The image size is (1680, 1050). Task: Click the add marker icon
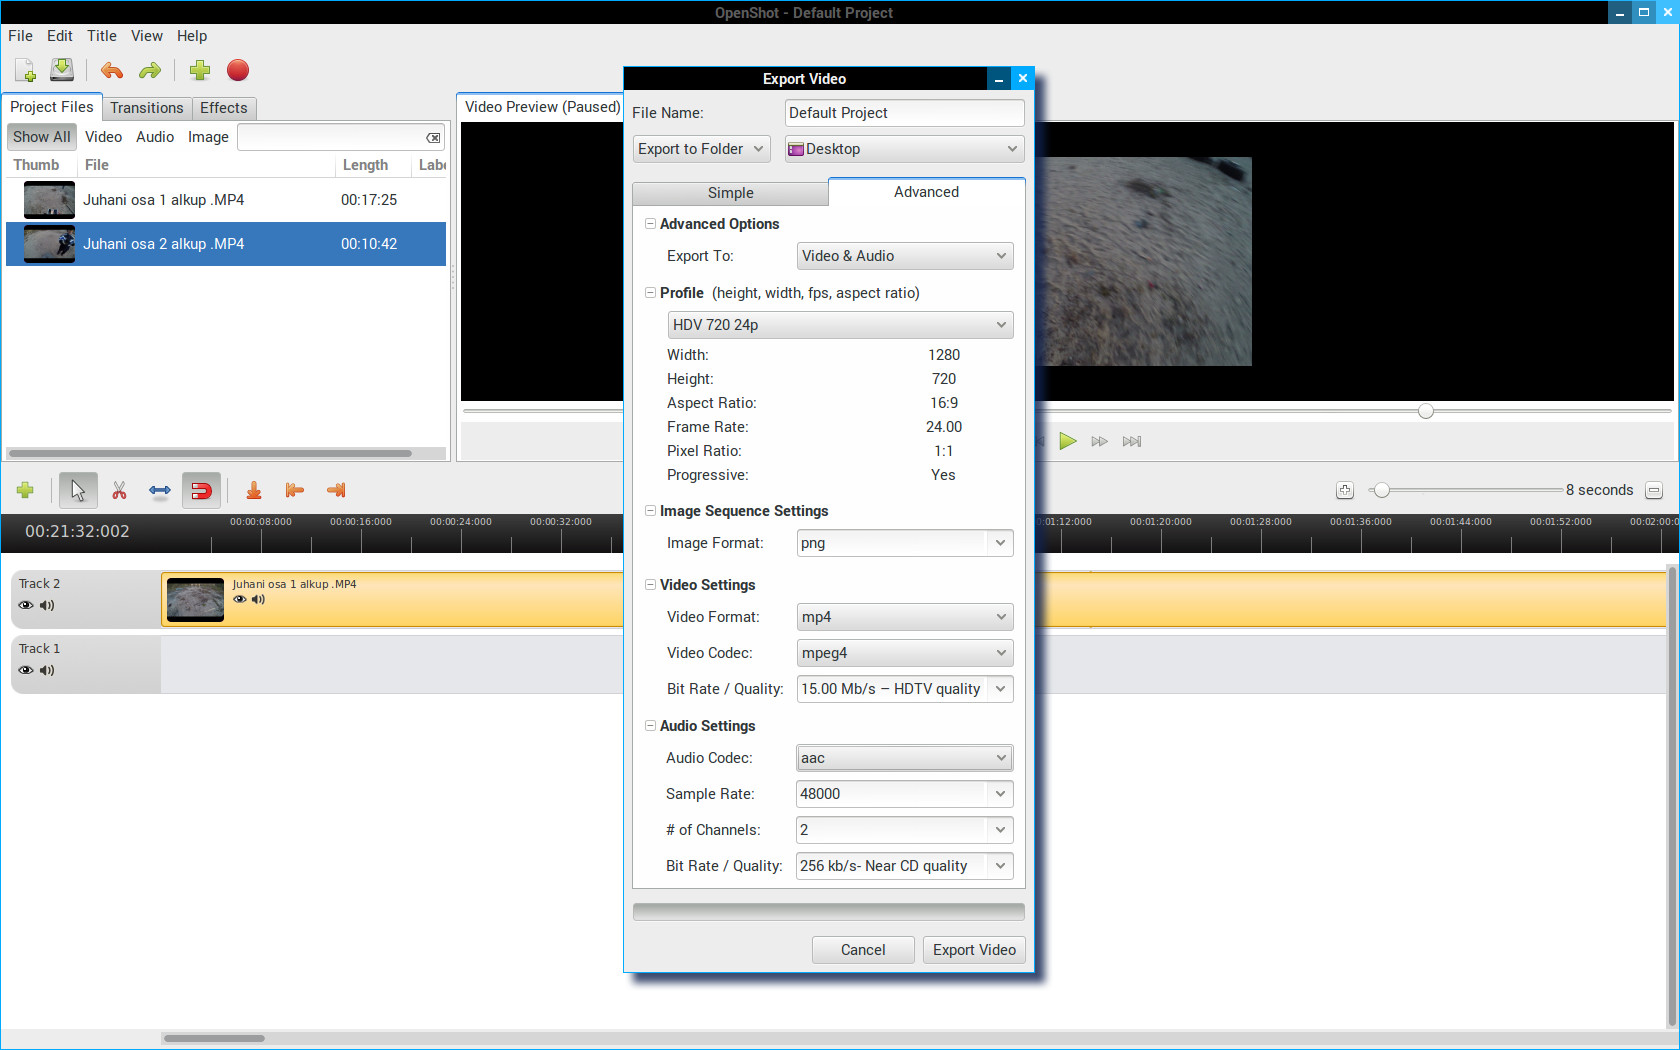click(254, 490)
